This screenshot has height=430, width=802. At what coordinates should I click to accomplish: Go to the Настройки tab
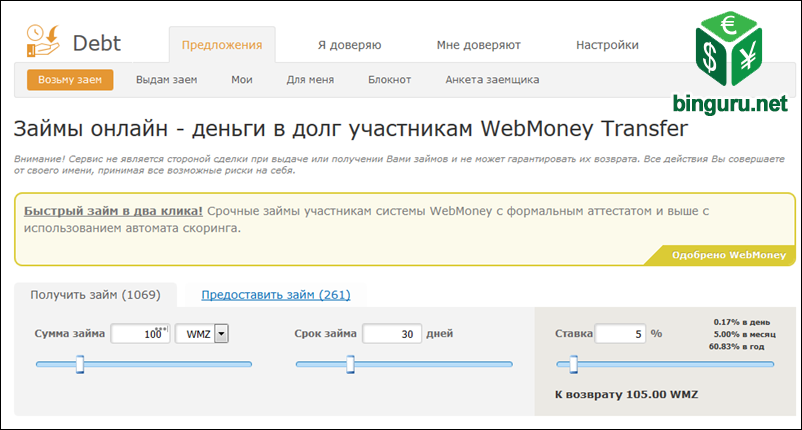(607, 45)
